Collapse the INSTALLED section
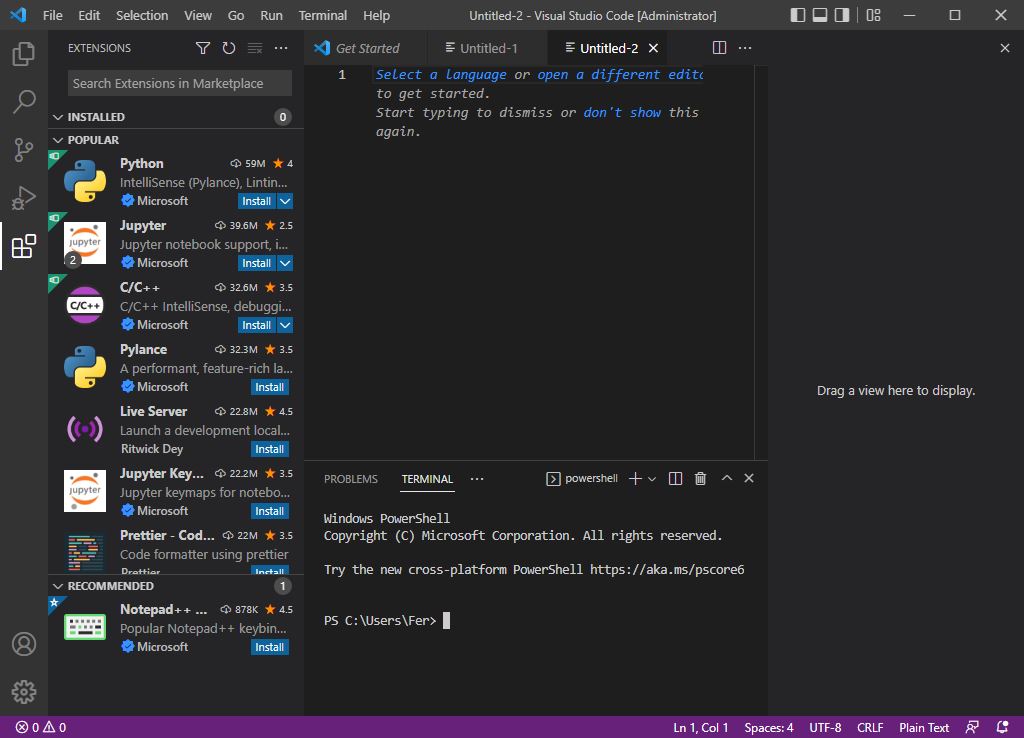The image size is (1024, 738). click(58, 117)
